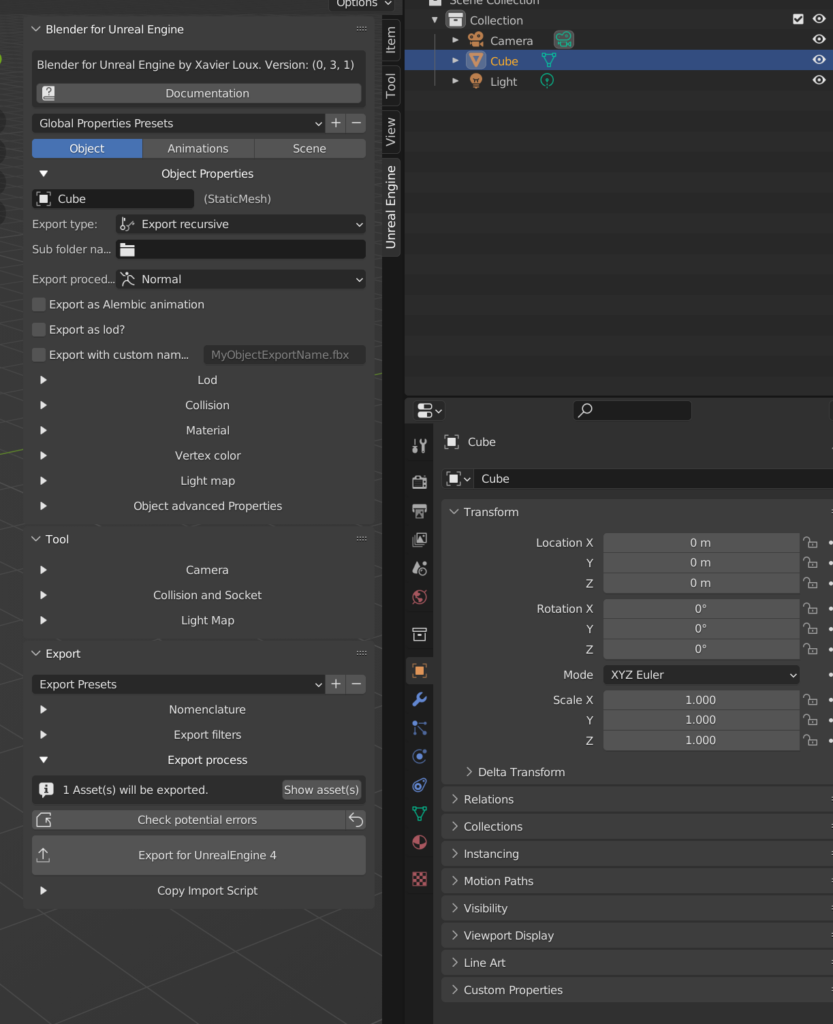
Task: Add a new Global Properties preset
Action: [336, 123]
